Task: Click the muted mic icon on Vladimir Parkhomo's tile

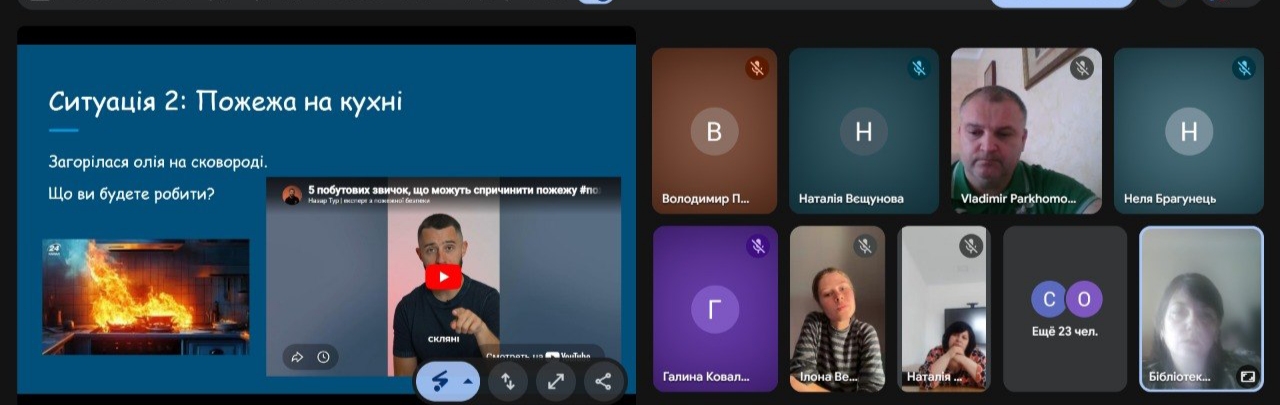Action: [1082, 68]
